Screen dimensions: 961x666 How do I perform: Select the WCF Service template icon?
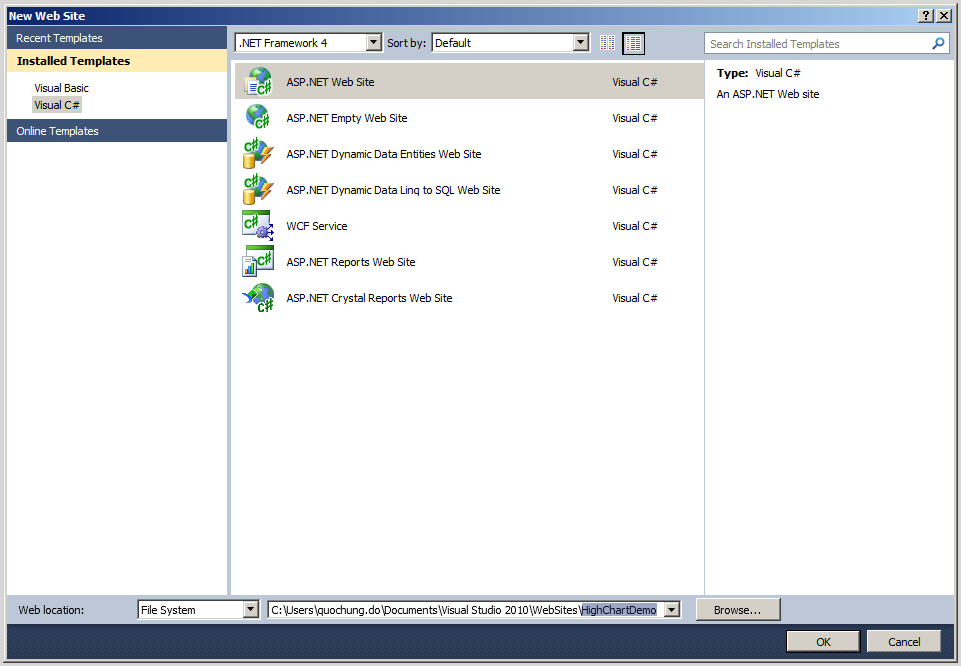coord(258,225)
